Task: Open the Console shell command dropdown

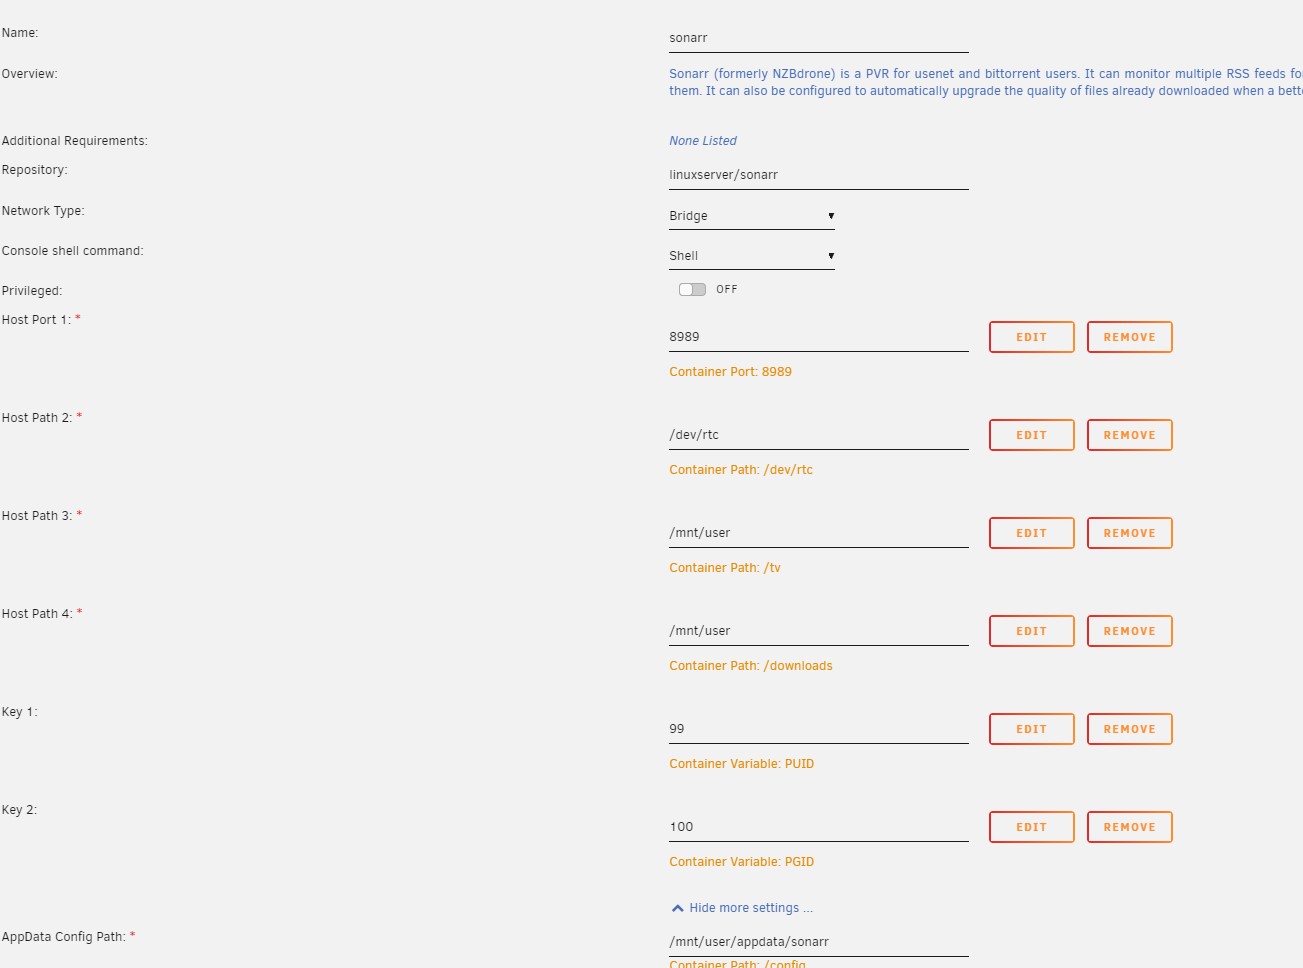Action: click(x=751, y=255)
